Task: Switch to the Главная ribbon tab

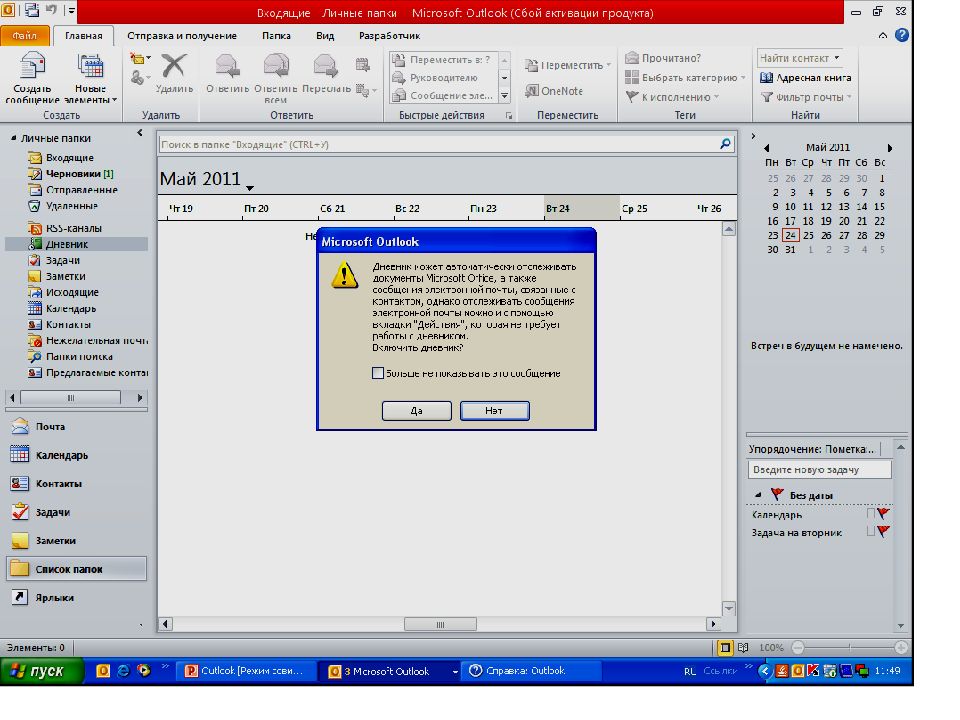Action: (x=84, y=36)
